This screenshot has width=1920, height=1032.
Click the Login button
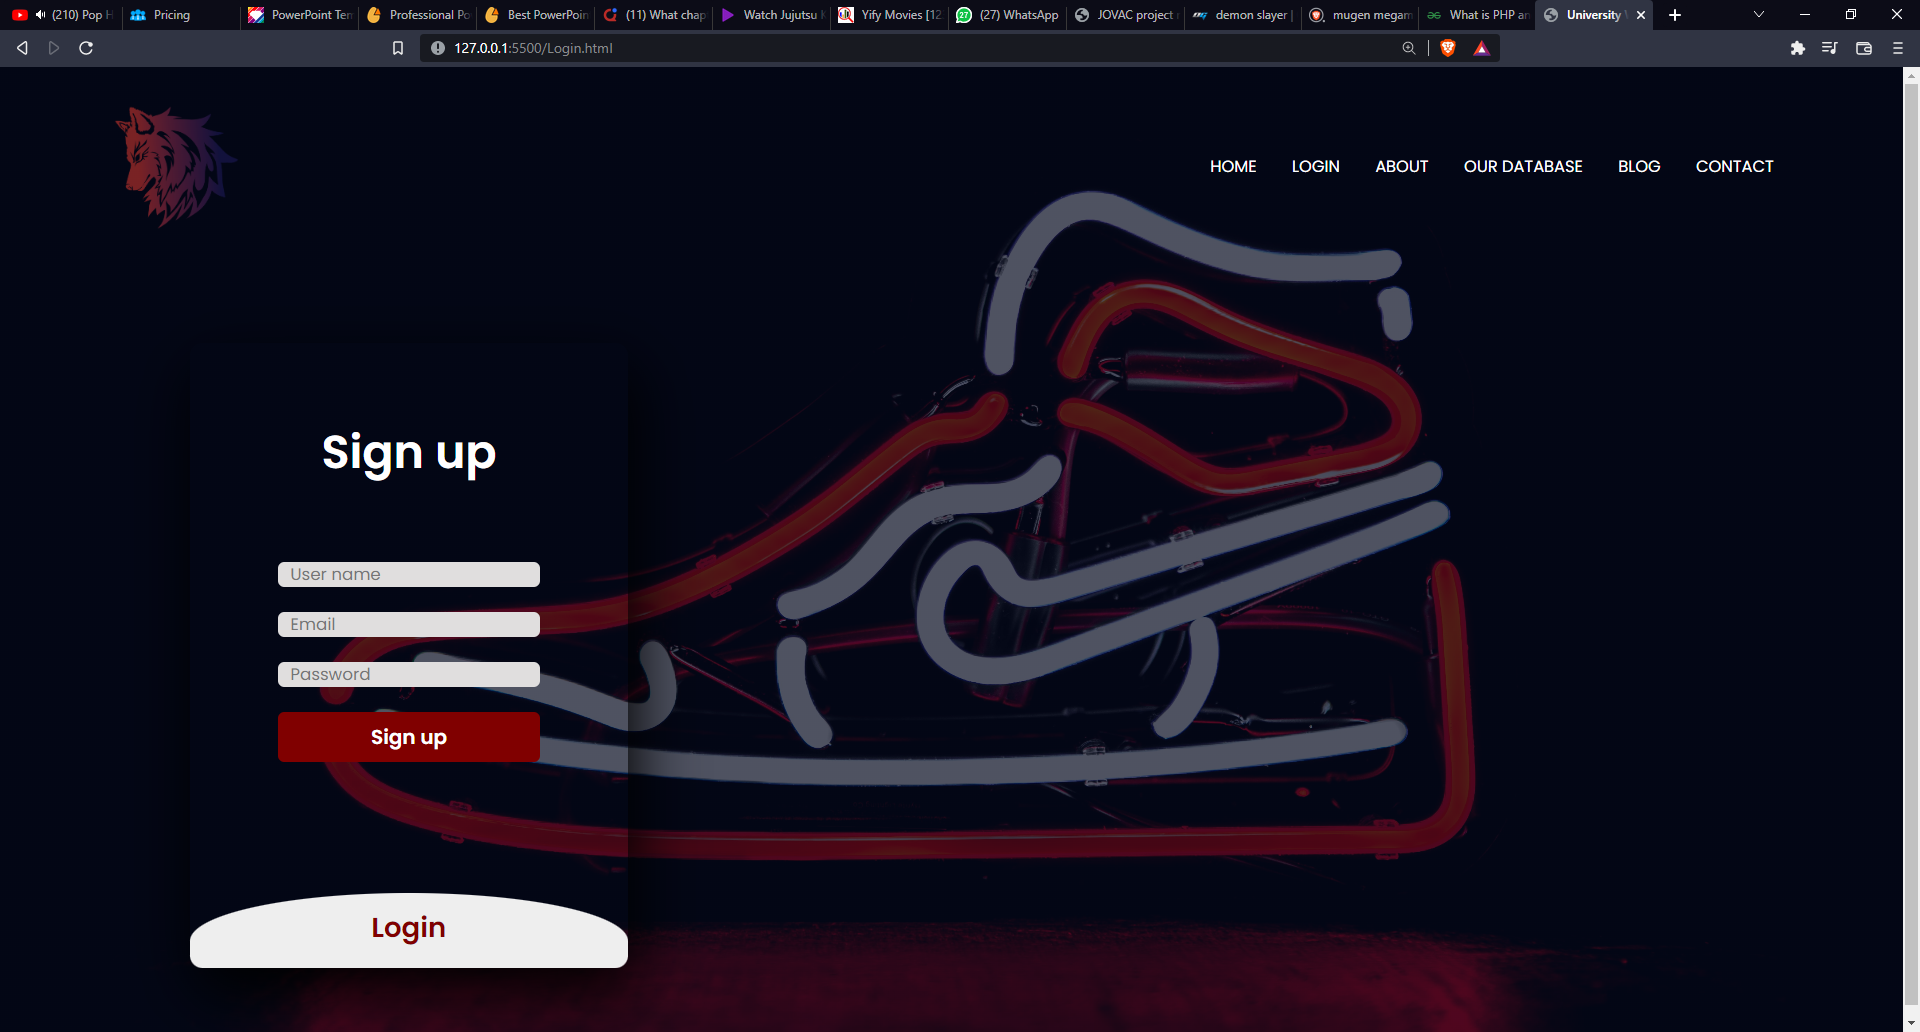point(408,927)
